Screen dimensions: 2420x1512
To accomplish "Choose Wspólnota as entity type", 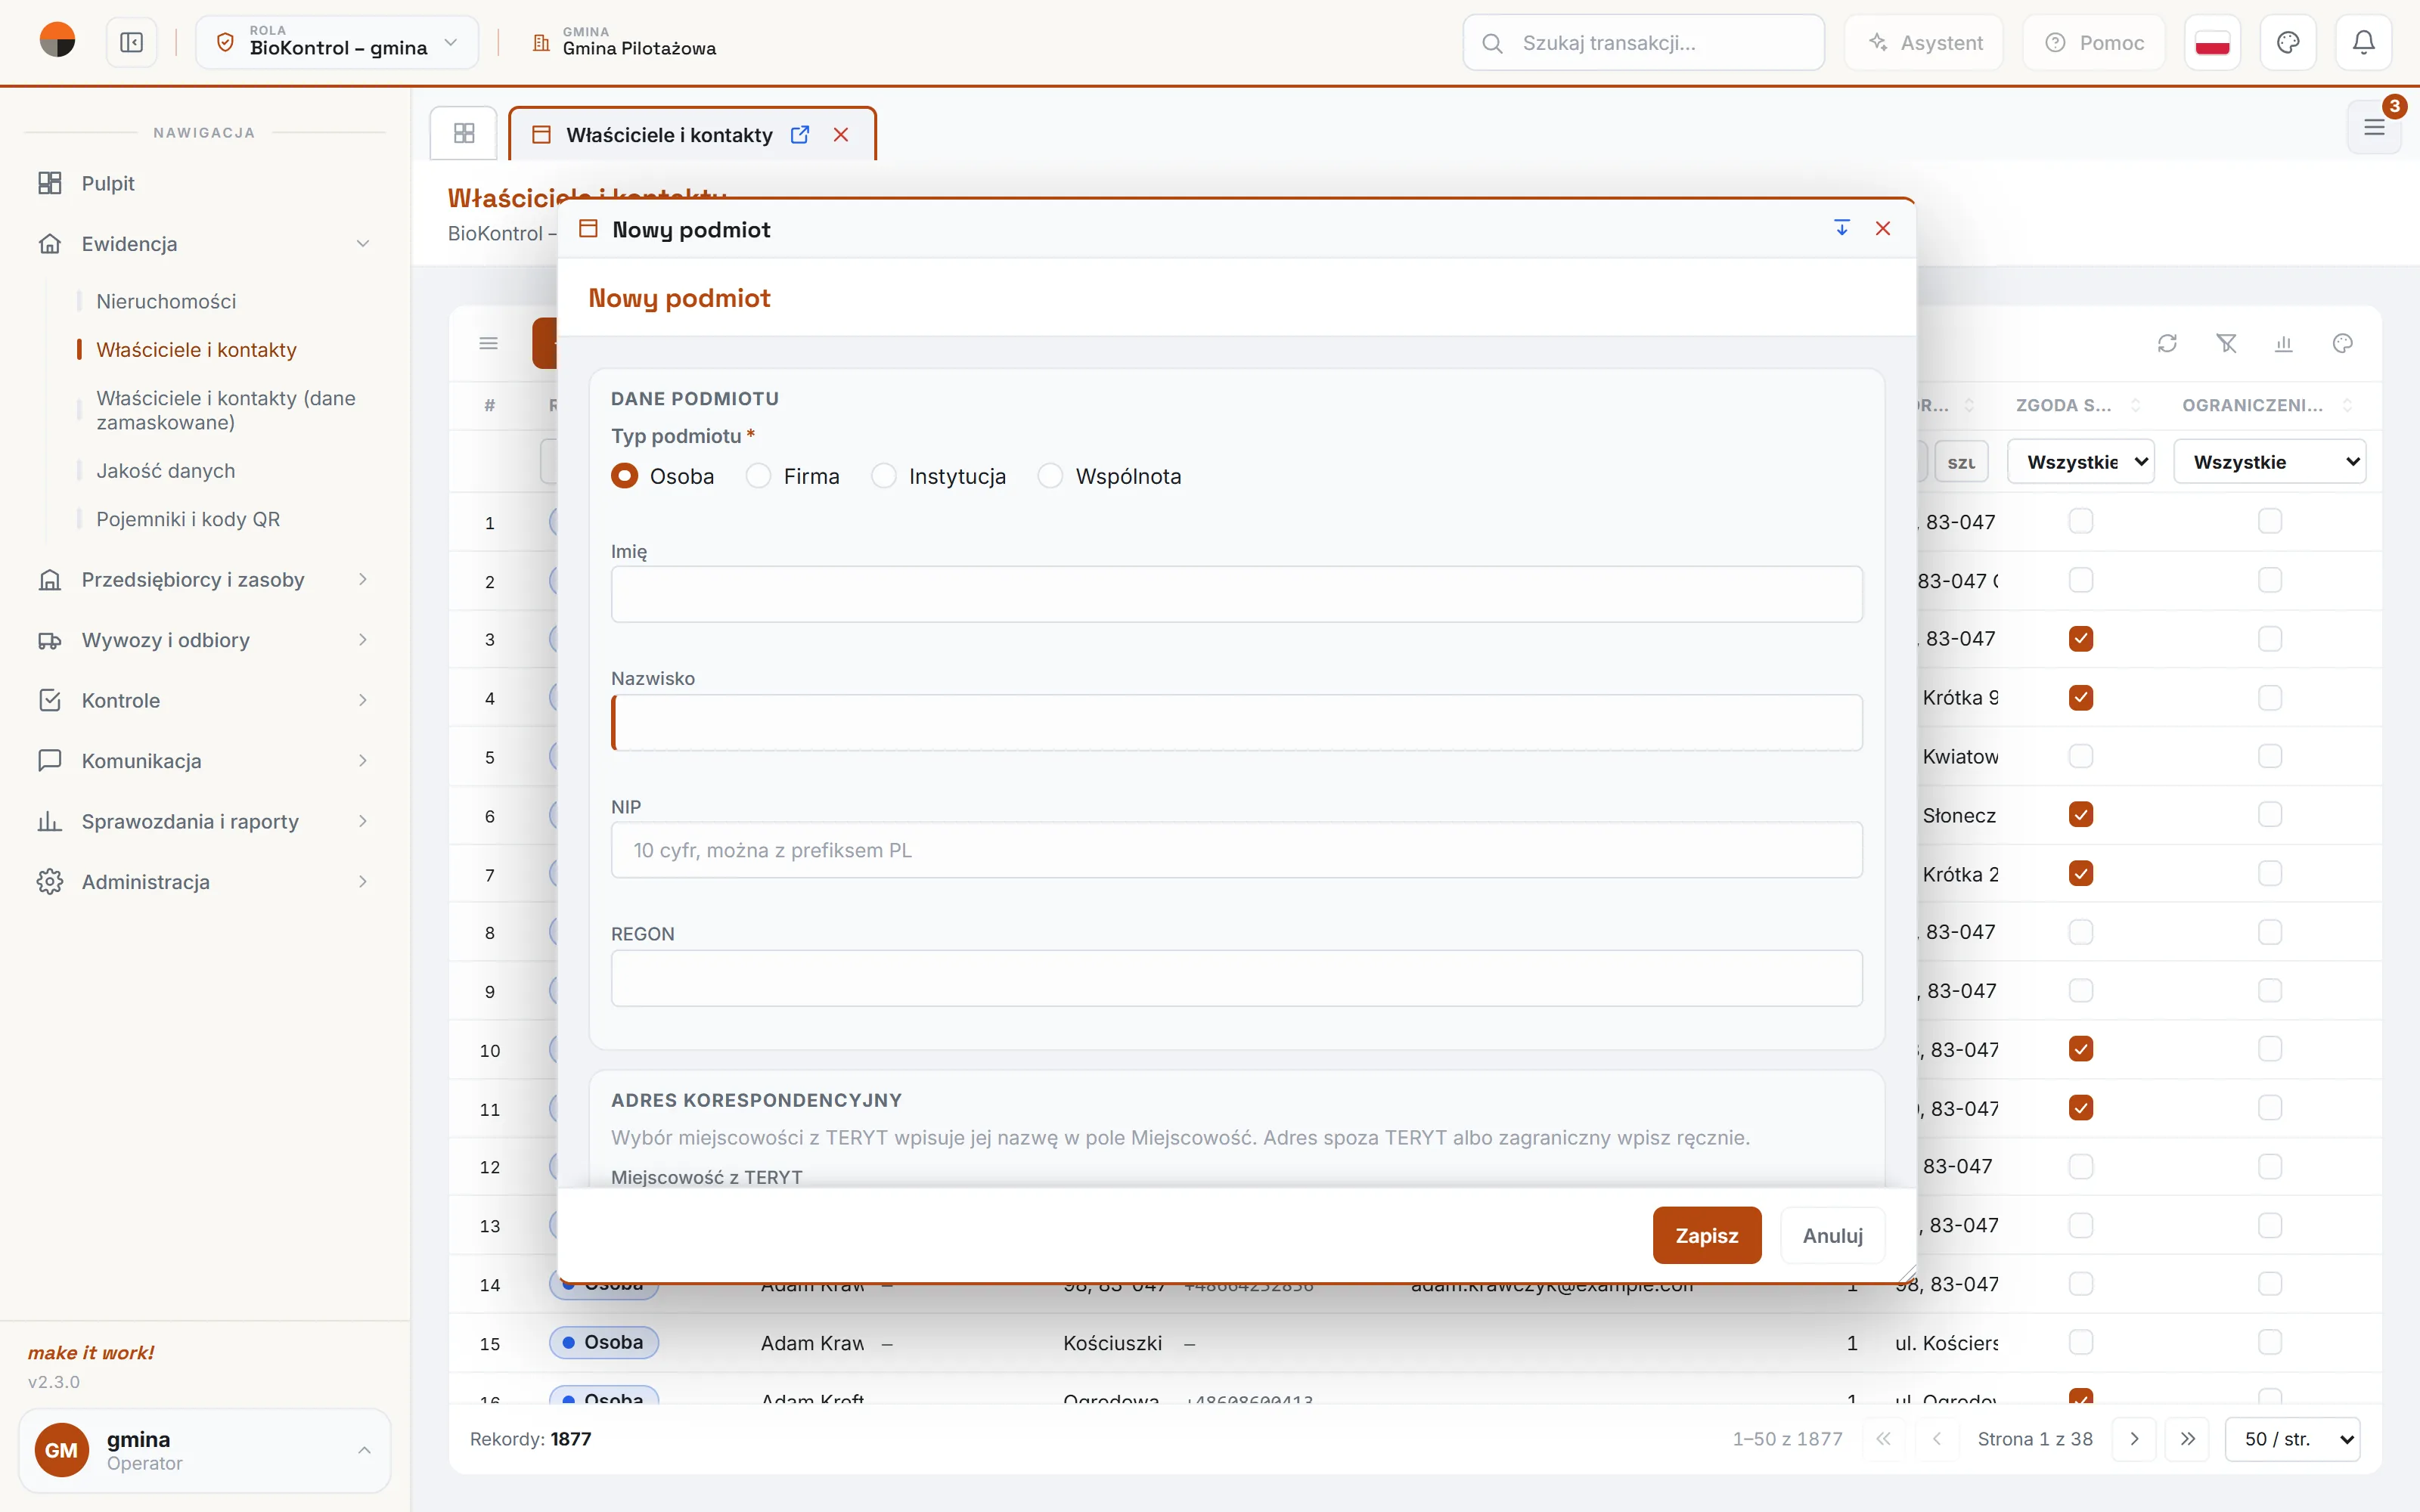I will pyautogui.click(x=1050, y=476).
